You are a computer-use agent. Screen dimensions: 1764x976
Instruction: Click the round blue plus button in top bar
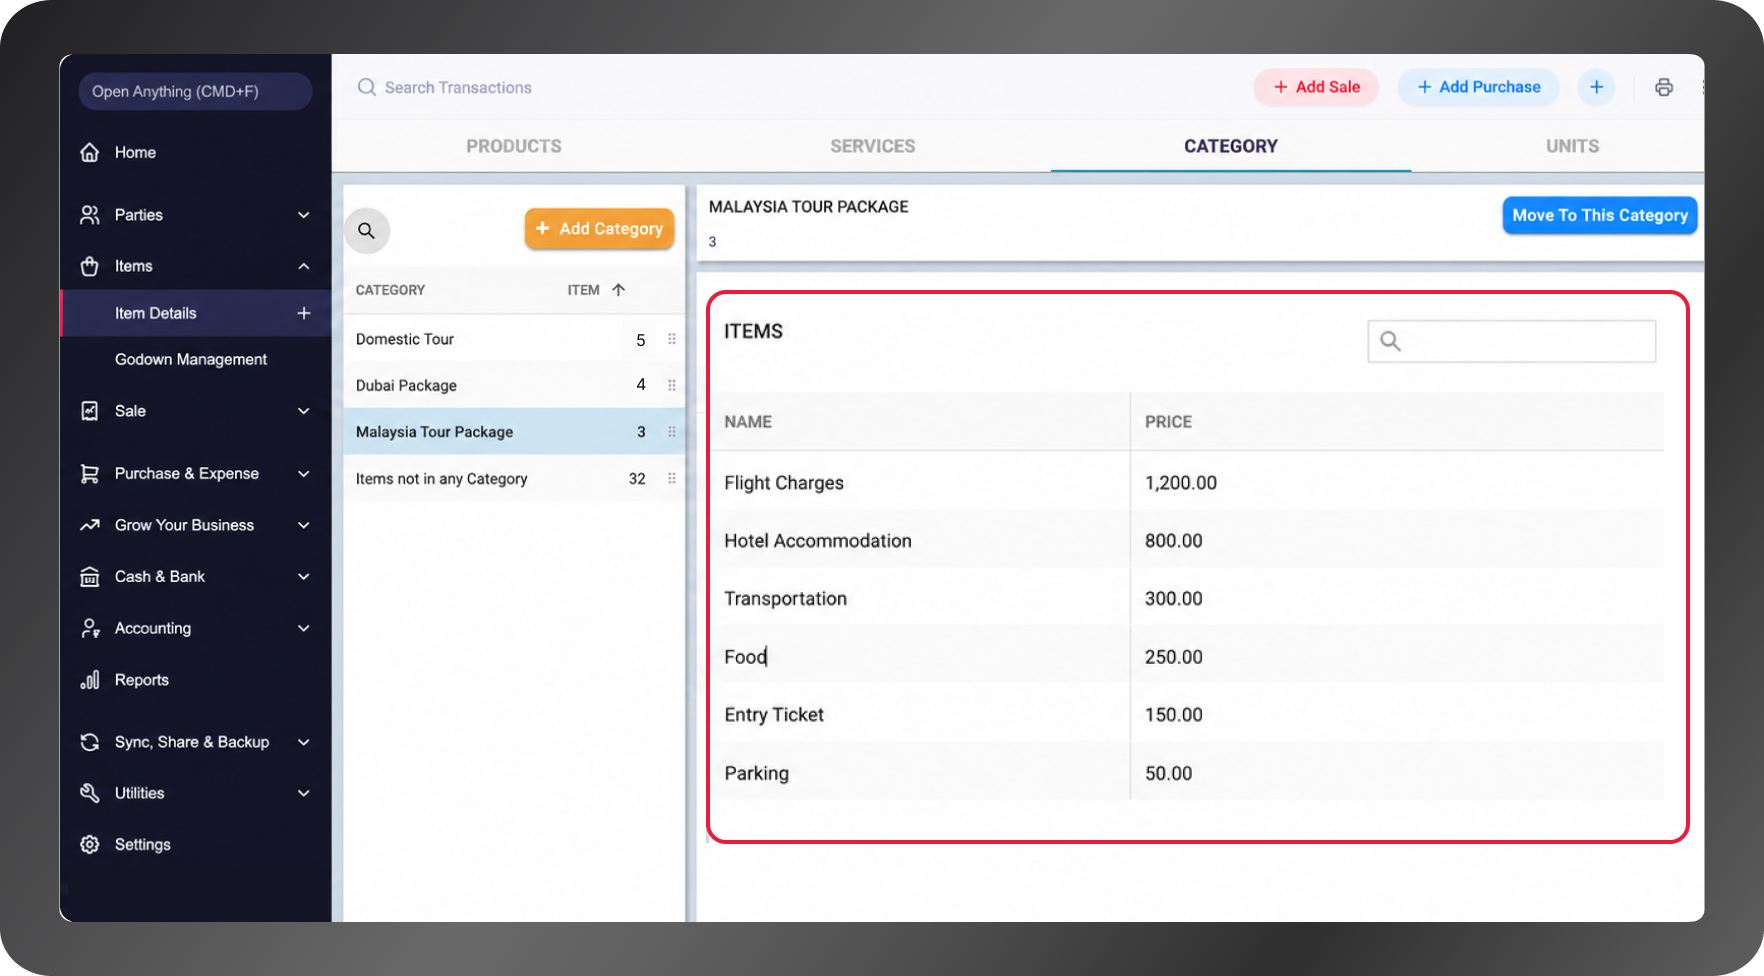(1597, 87)
